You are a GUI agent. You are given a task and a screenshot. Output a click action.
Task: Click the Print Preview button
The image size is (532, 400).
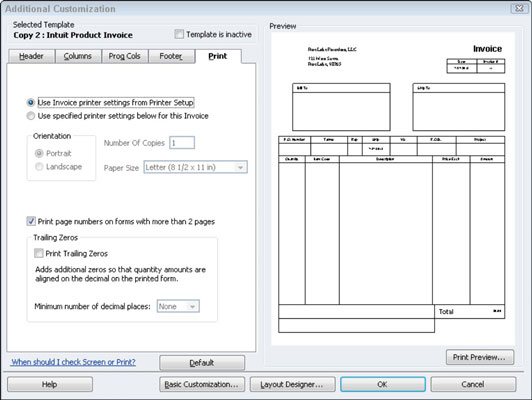click(480, 357)
